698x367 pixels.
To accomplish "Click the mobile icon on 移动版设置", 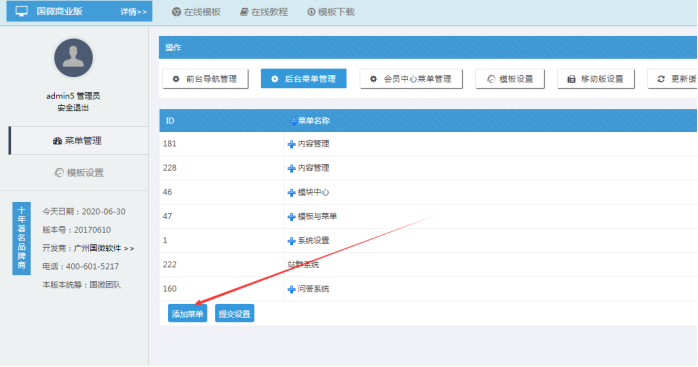I will tap(571, 79).
